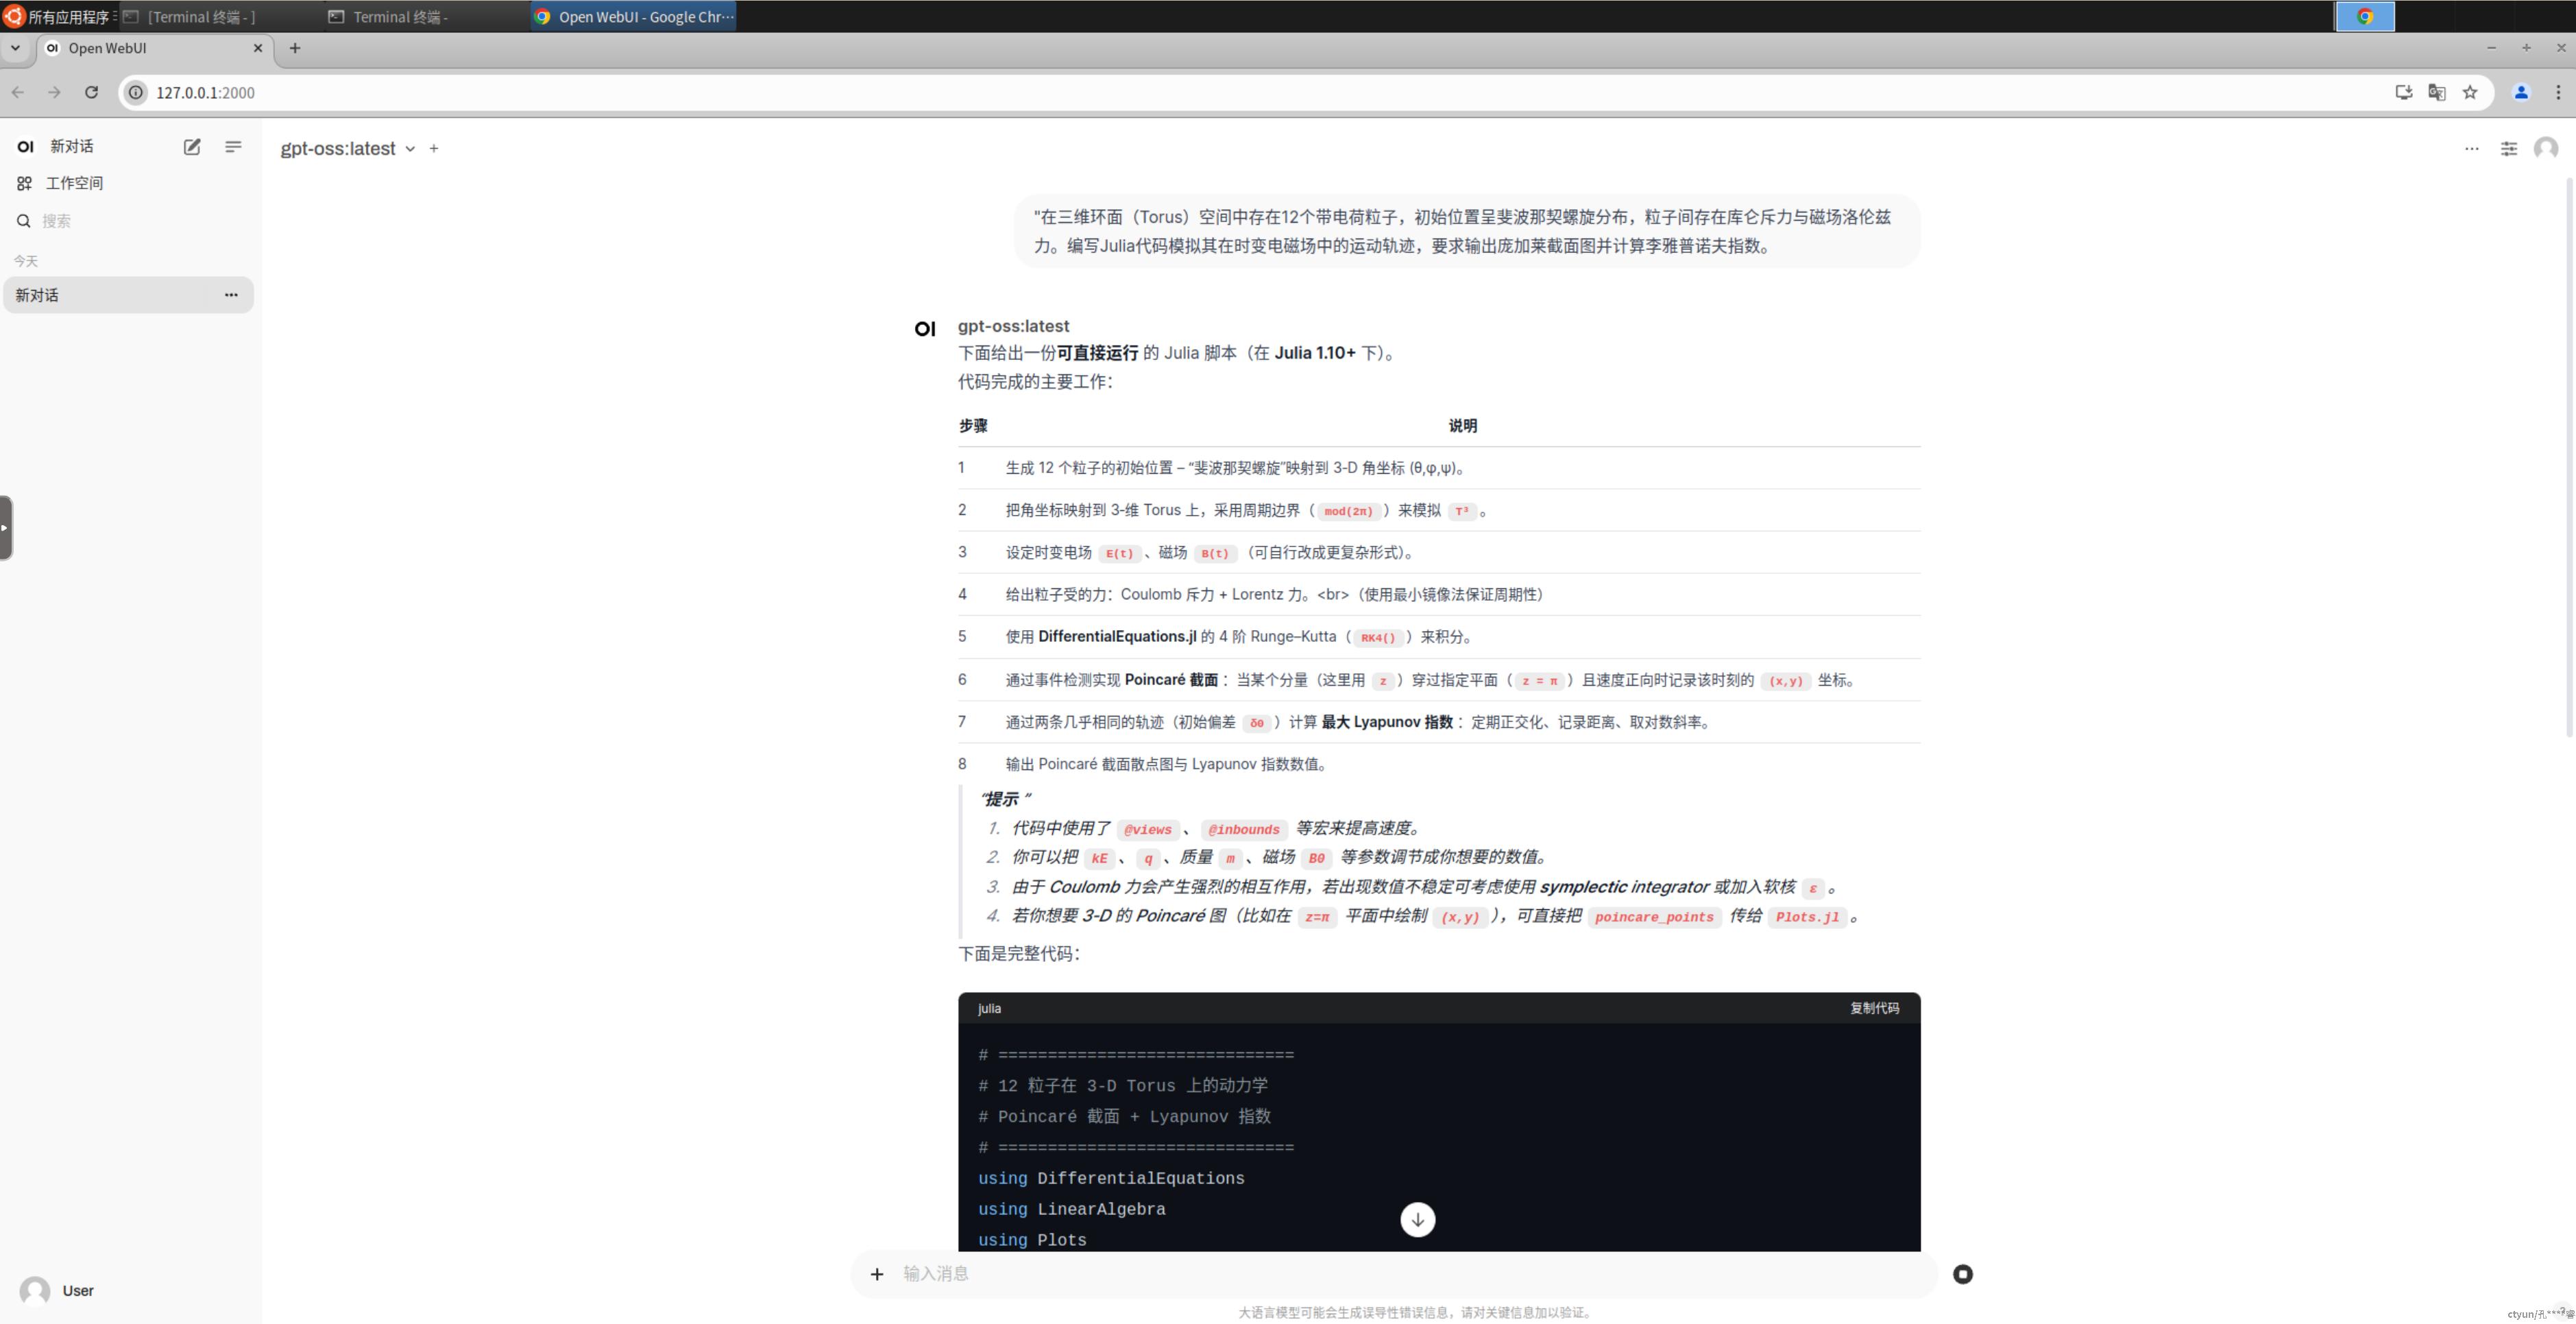
Task: Click the @inbounds inline code tag
Action: coord(1243,829)
